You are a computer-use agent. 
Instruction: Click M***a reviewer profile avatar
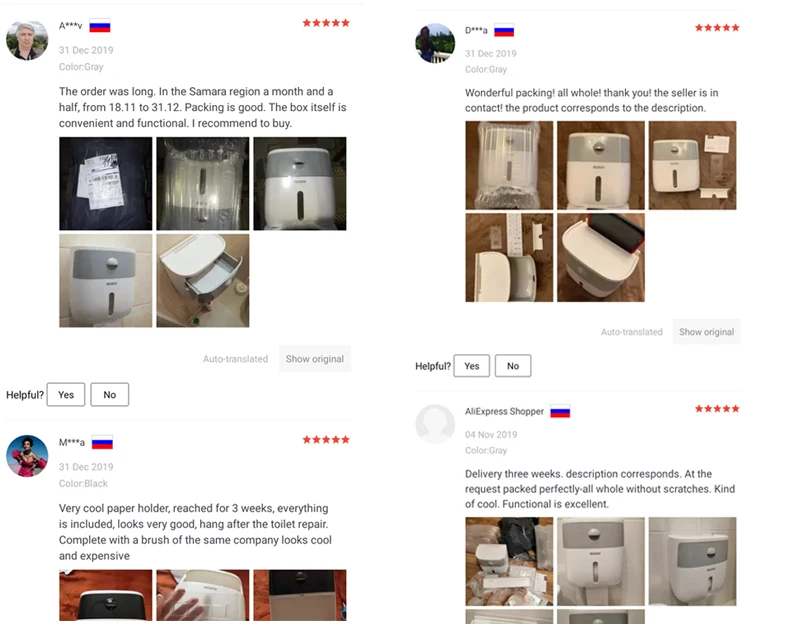(x=27, y=456)
